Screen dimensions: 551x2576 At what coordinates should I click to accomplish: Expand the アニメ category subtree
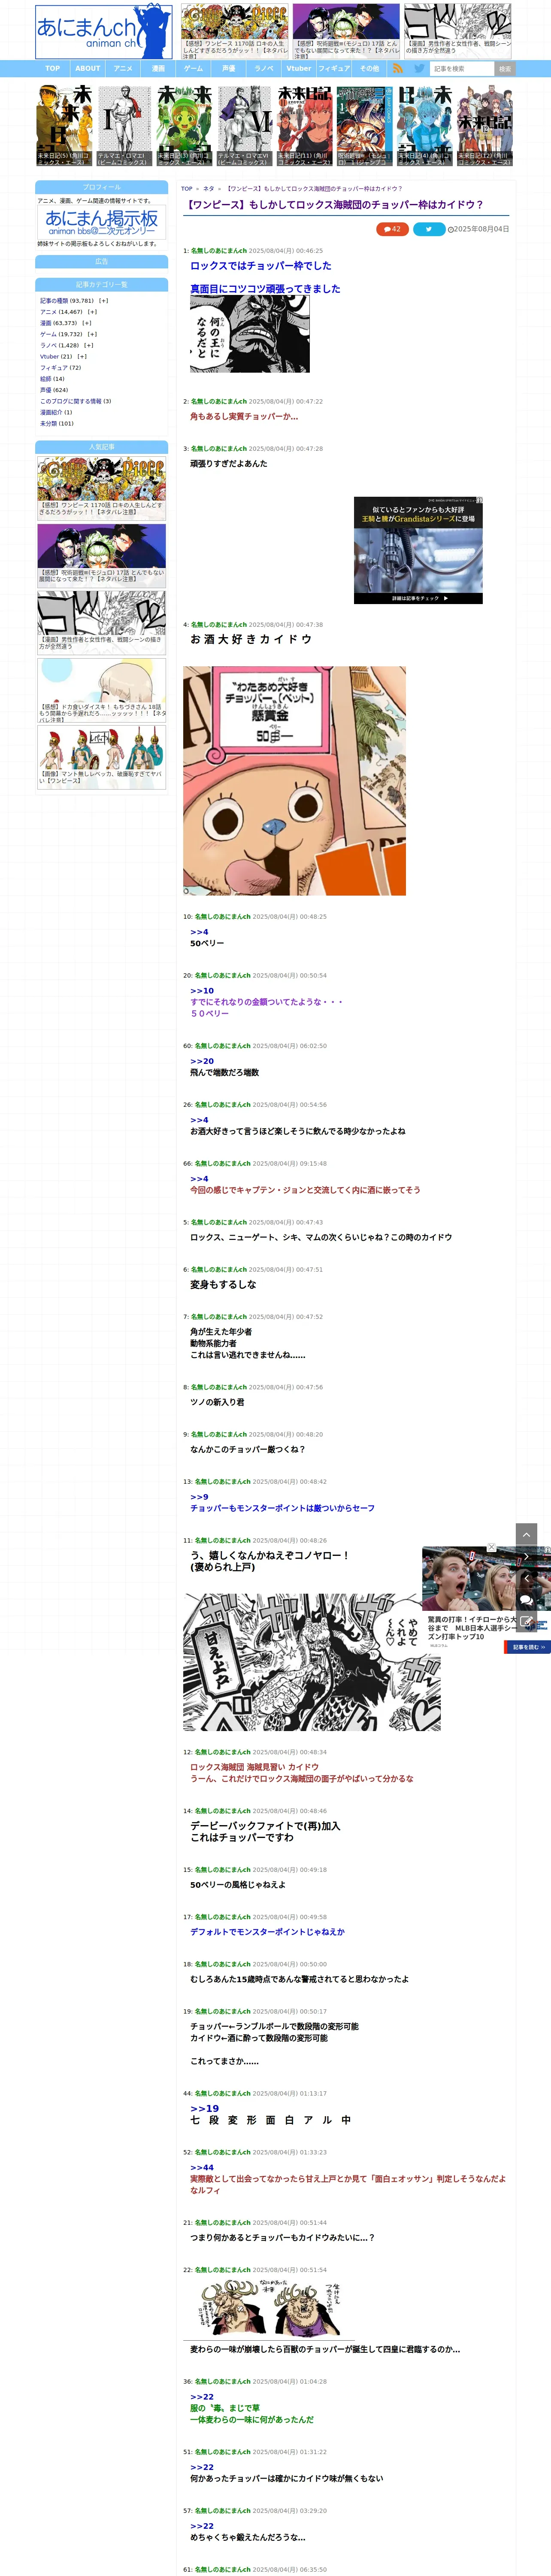tap(92, 312)
